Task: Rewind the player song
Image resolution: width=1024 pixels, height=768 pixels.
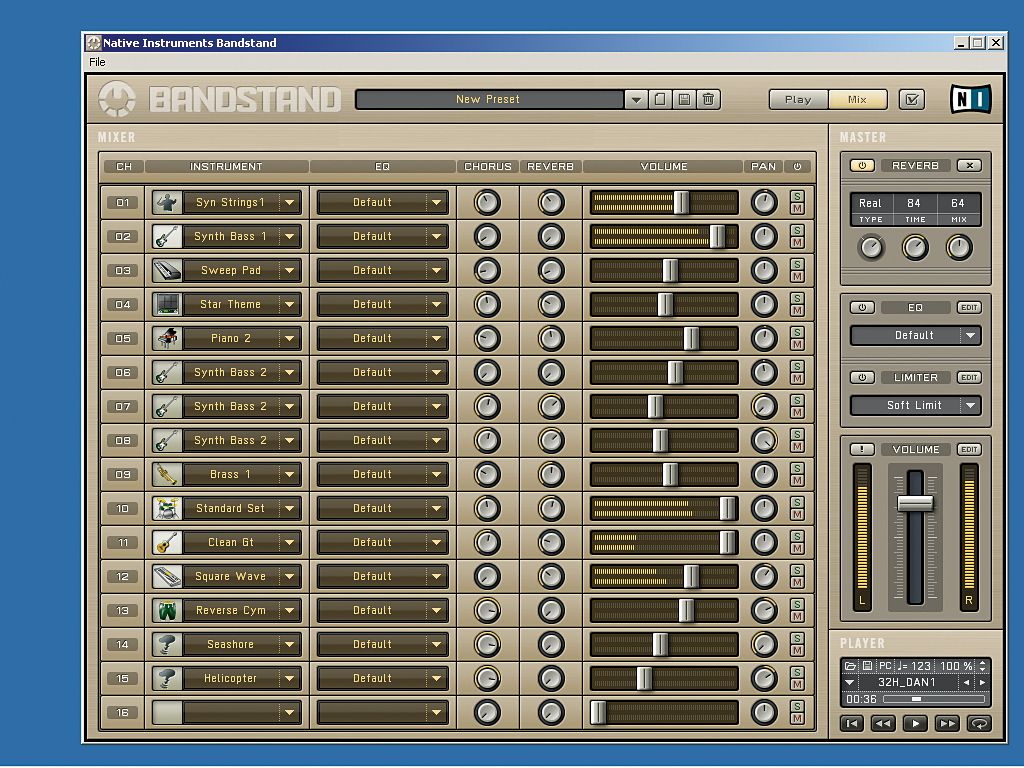Action: [x=884, y=723]
